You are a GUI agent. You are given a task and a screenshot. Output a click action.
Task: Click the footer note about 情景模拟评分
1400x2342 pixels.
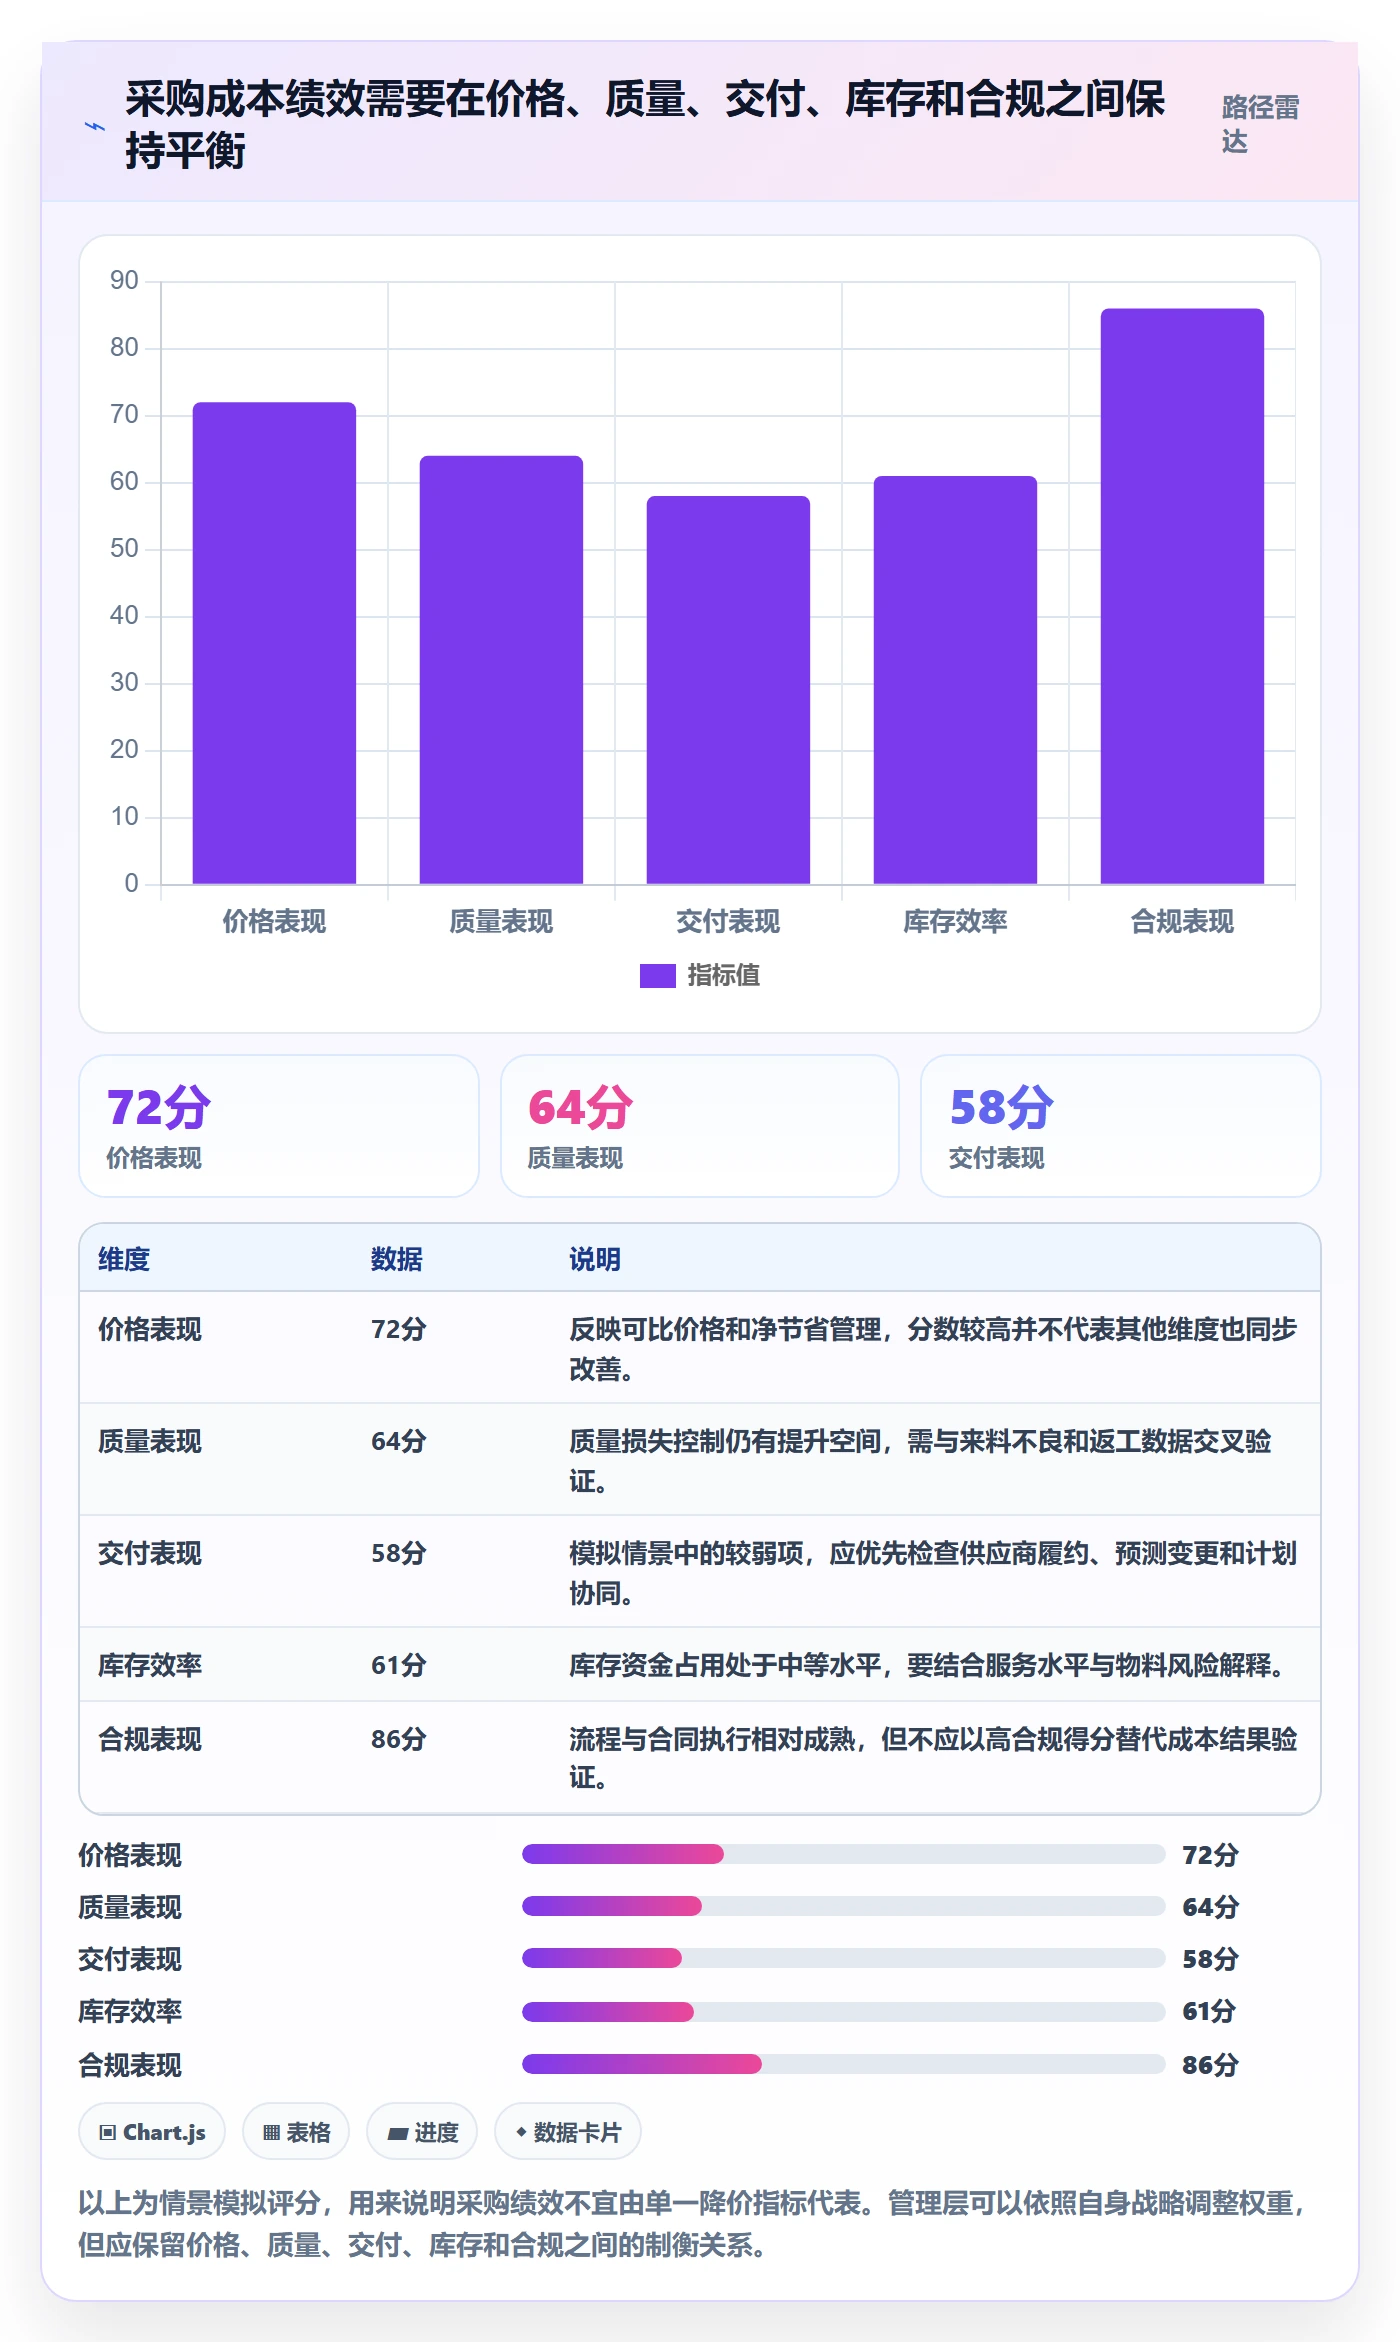click(693, 2224)
